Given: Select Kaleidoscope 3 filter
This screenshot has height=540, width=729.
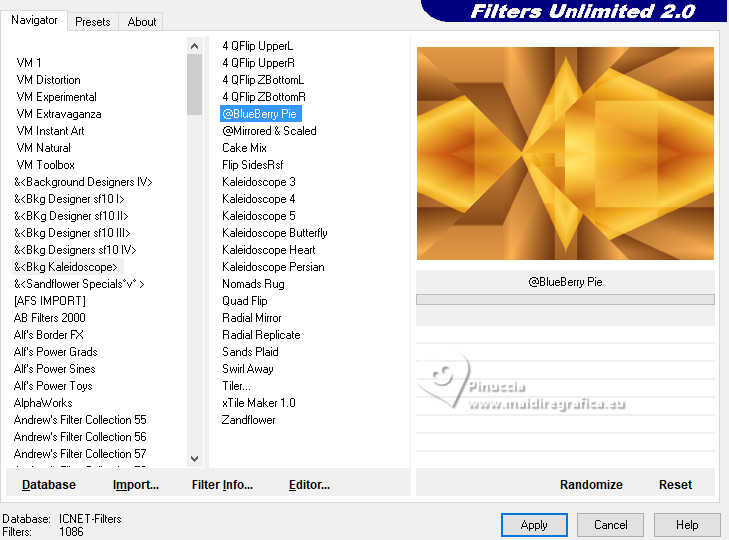Looking at the screenshot, I should pos(258,182).
